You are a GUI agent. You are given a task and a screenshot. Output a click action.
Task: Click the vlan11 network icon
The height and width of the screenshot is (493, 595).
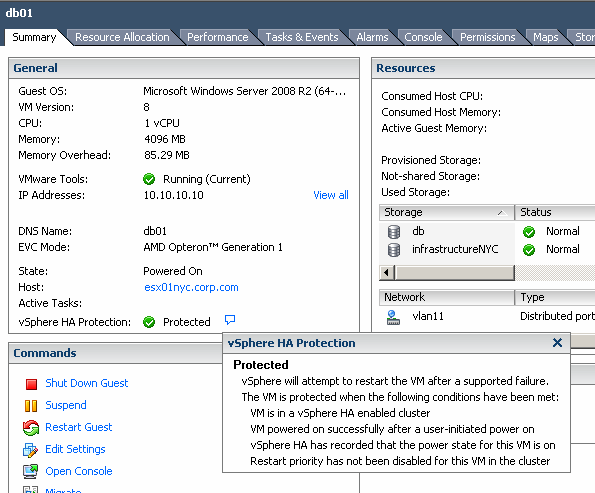tap(393, 317)
